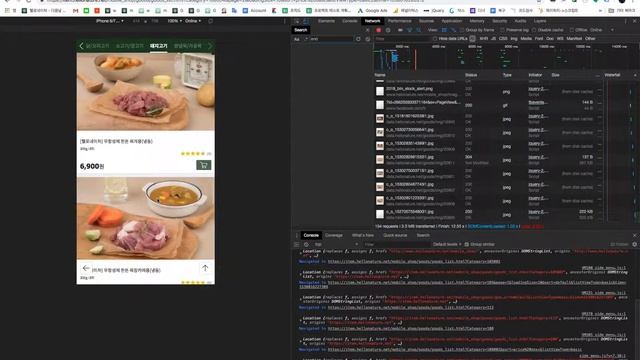Toggle Hide data URLs checkbox
This screenshot has width=640, height=360.
[435, 39]
